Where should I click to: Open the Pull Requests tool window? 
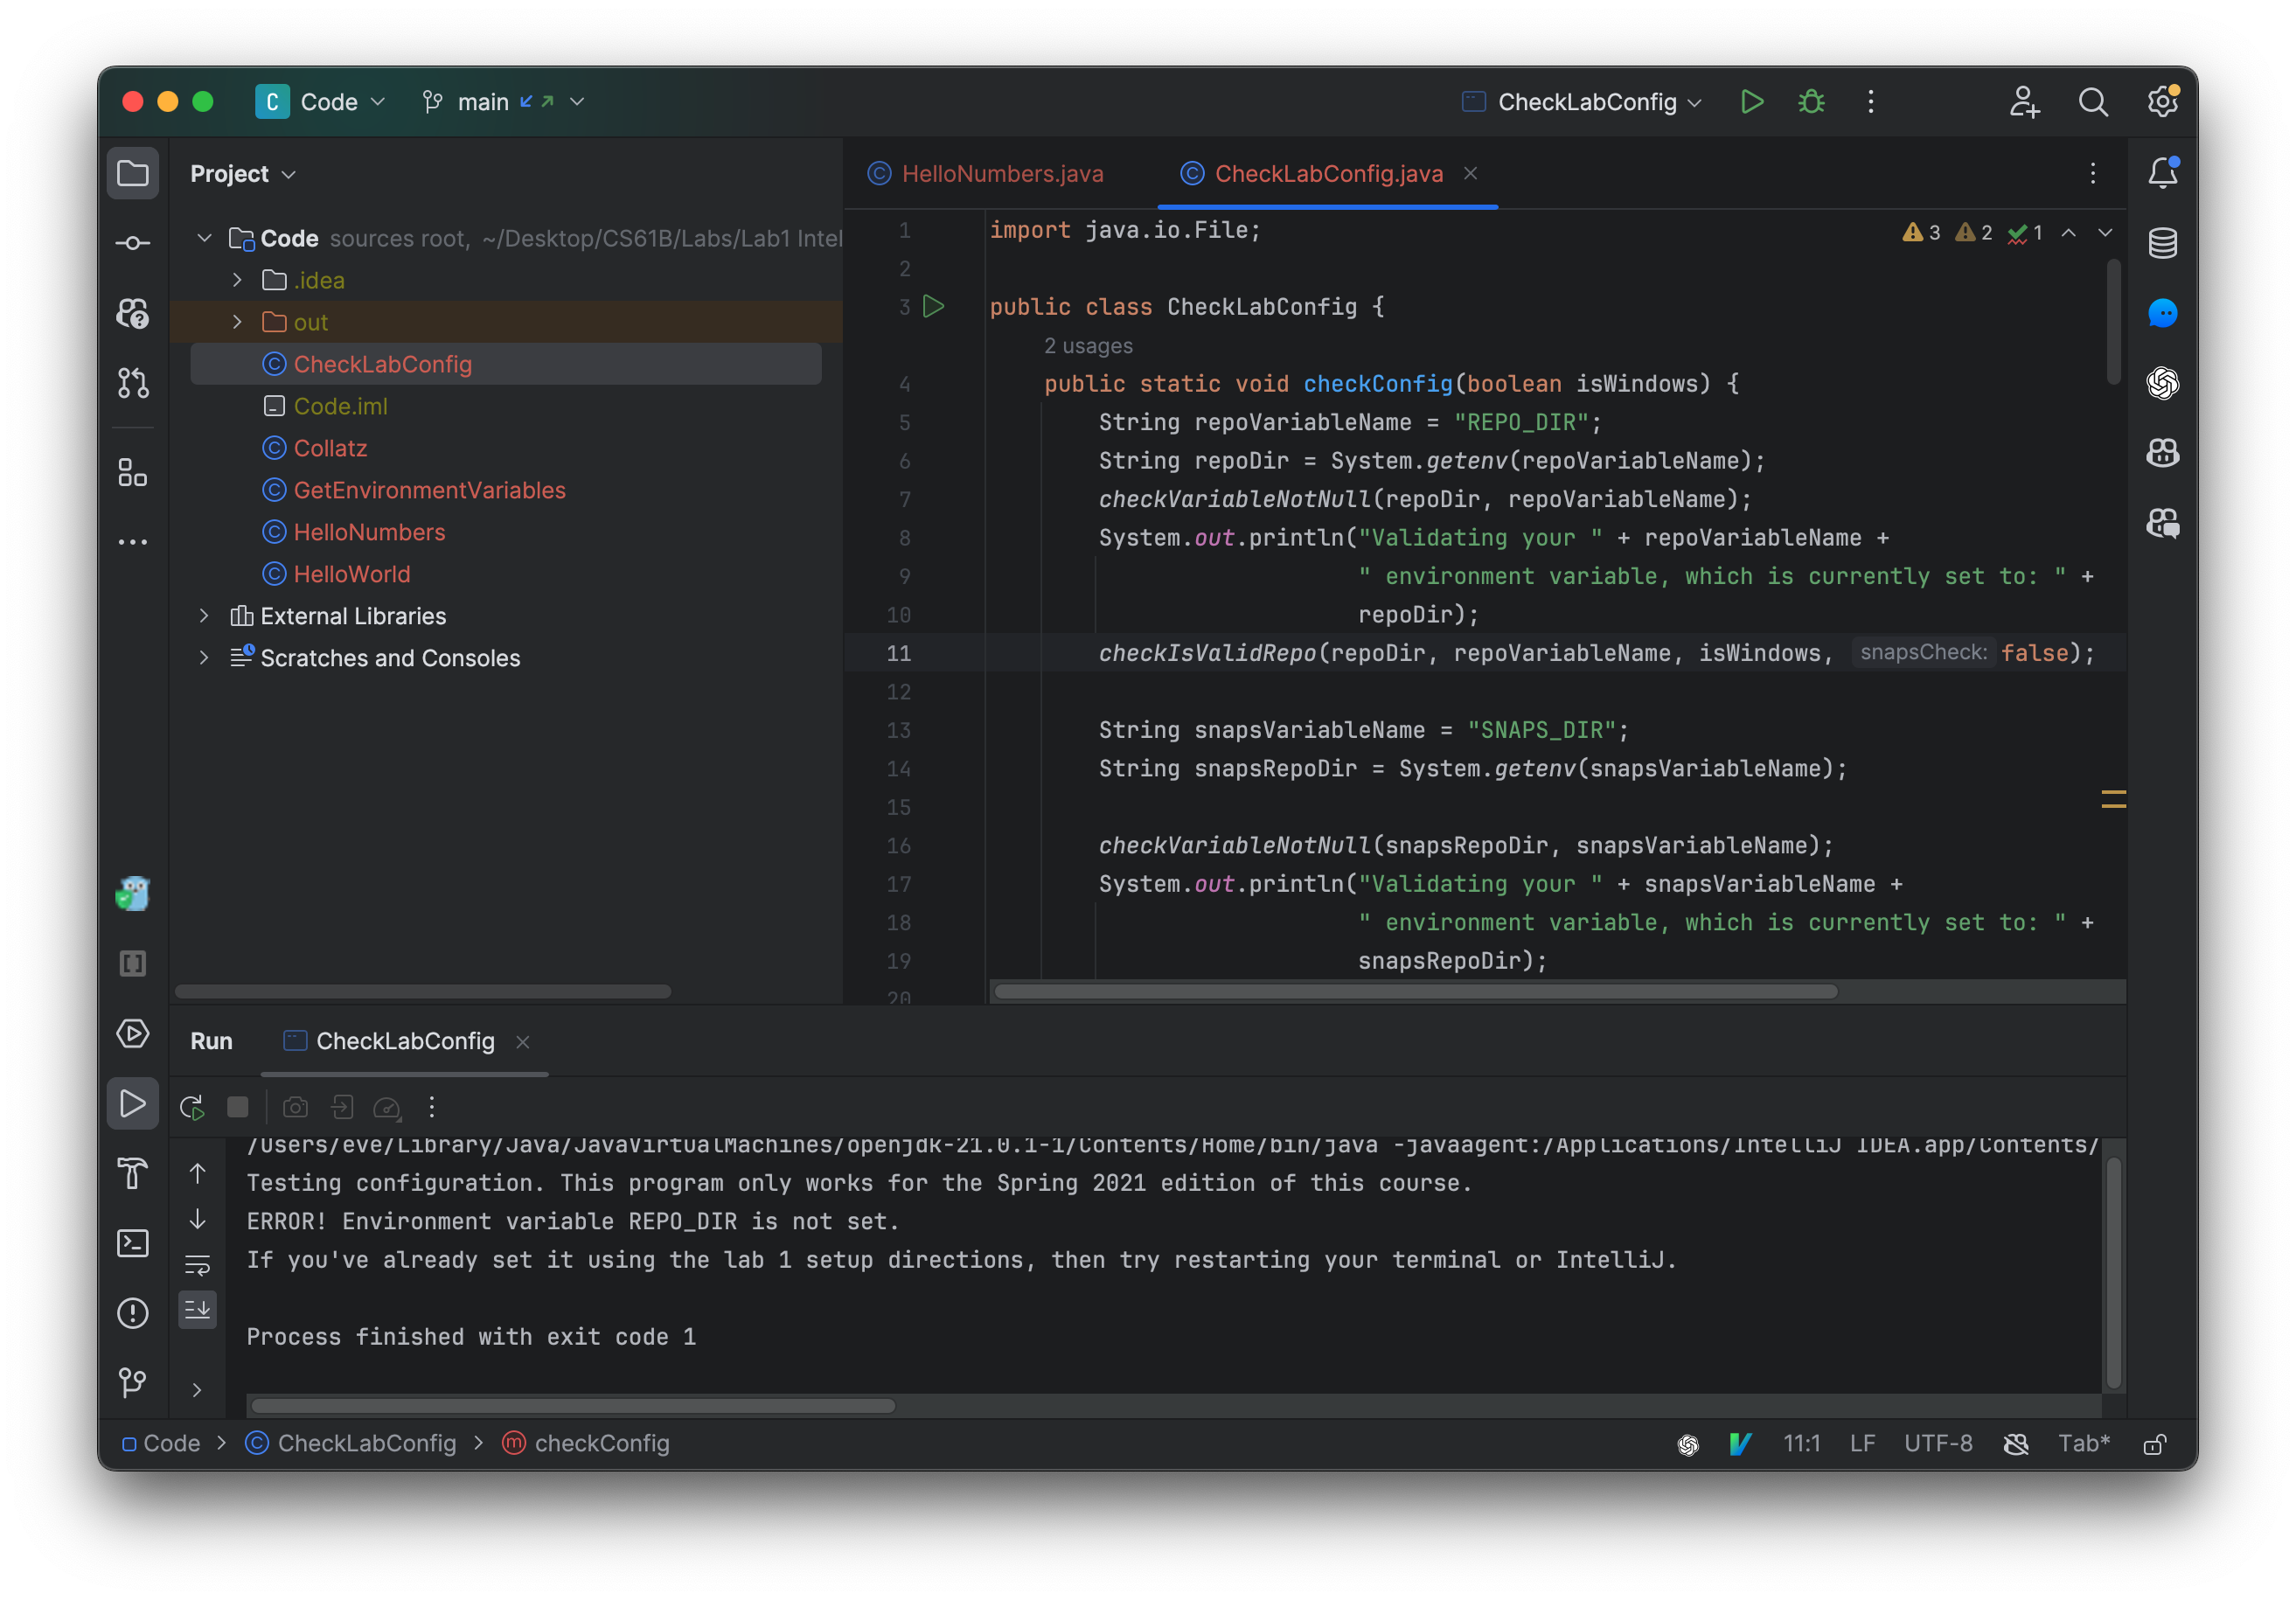click(133, 383)
